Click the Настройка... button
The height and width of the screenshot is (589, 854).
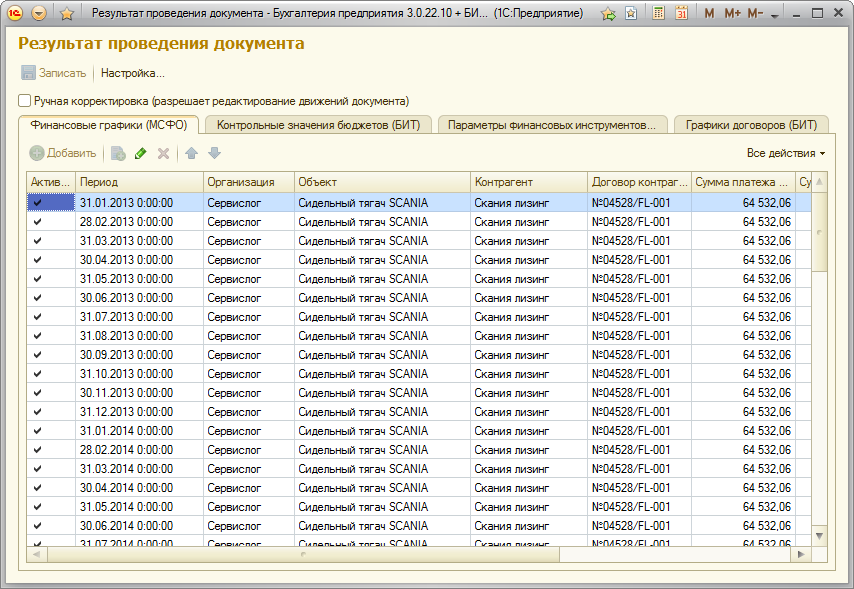pyautogui.click(x=132, y=73)
